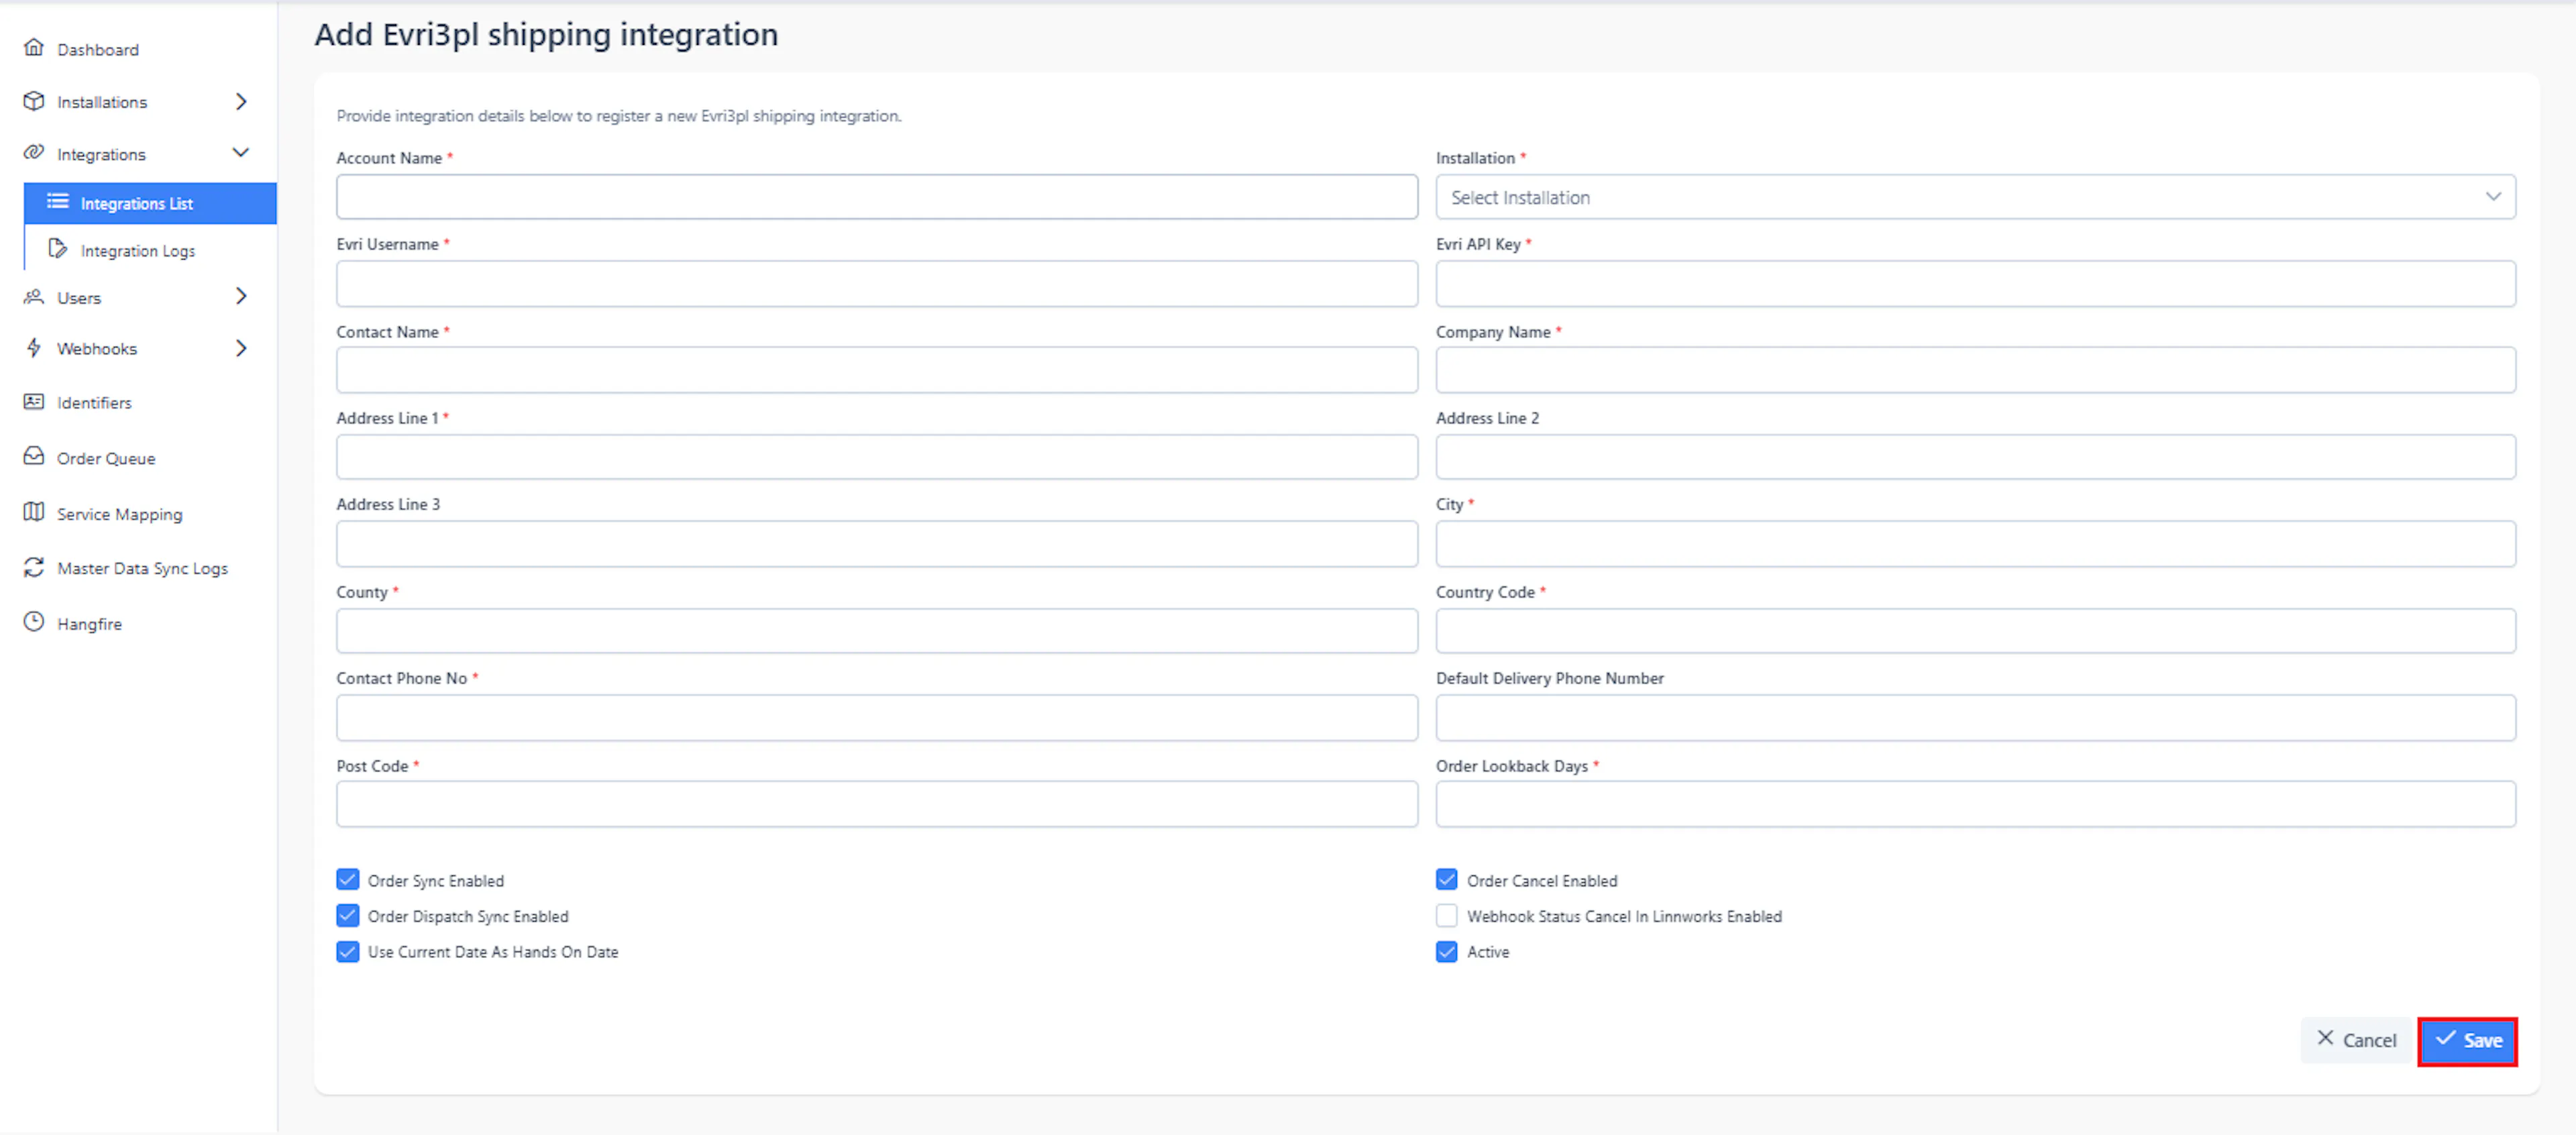Click the Address Line 1 input
Screen dimensions: 2576x1135
pyautogui.click(x=877, y=457)
